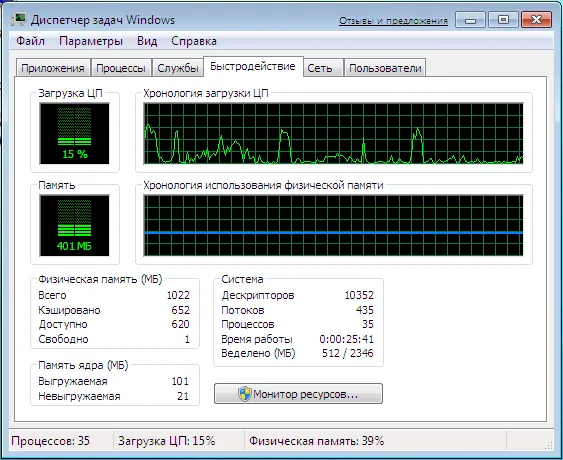
Task: Open the Монитор ресурсов button
Action: (x=298, y=394)
